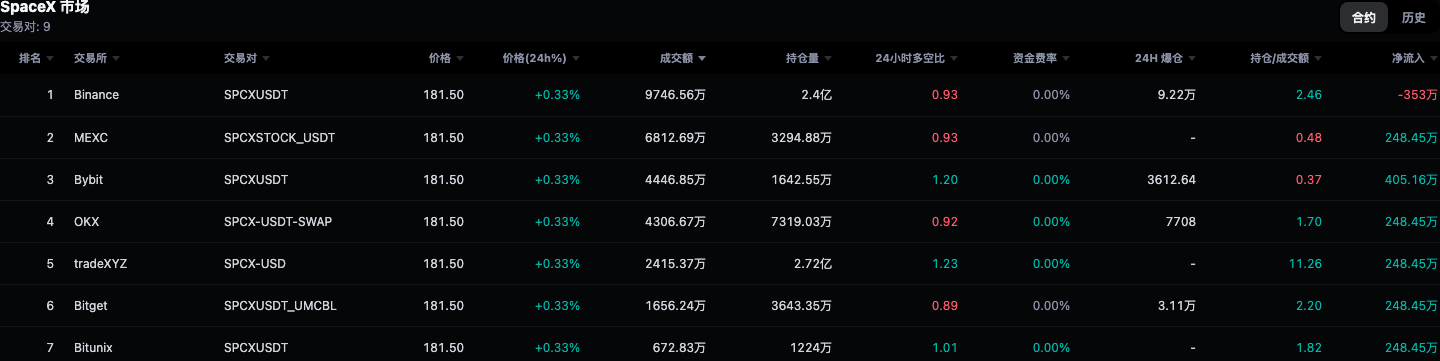Click MEXC volume 6812.69万
The width and height of the screenshot is (1440, 361).
coord(675,137)
